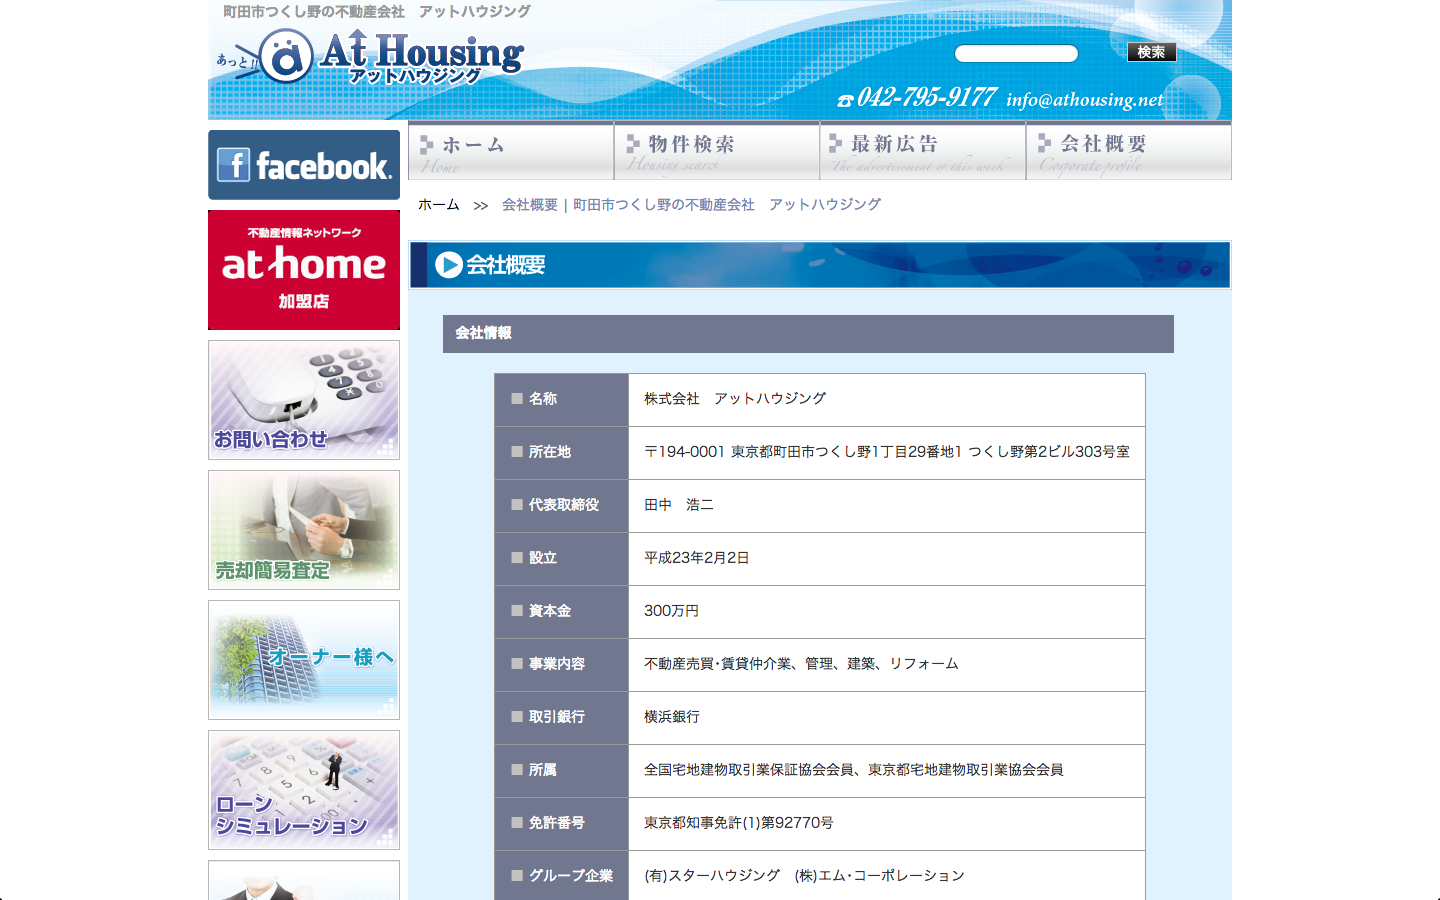
Task: Click the search input field
Action: point(1016,53)
